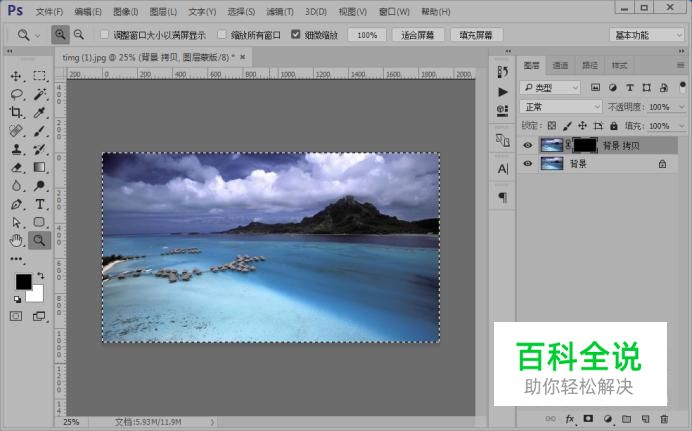Open the 基本功能 workspace dropdown

coord(646,34)
